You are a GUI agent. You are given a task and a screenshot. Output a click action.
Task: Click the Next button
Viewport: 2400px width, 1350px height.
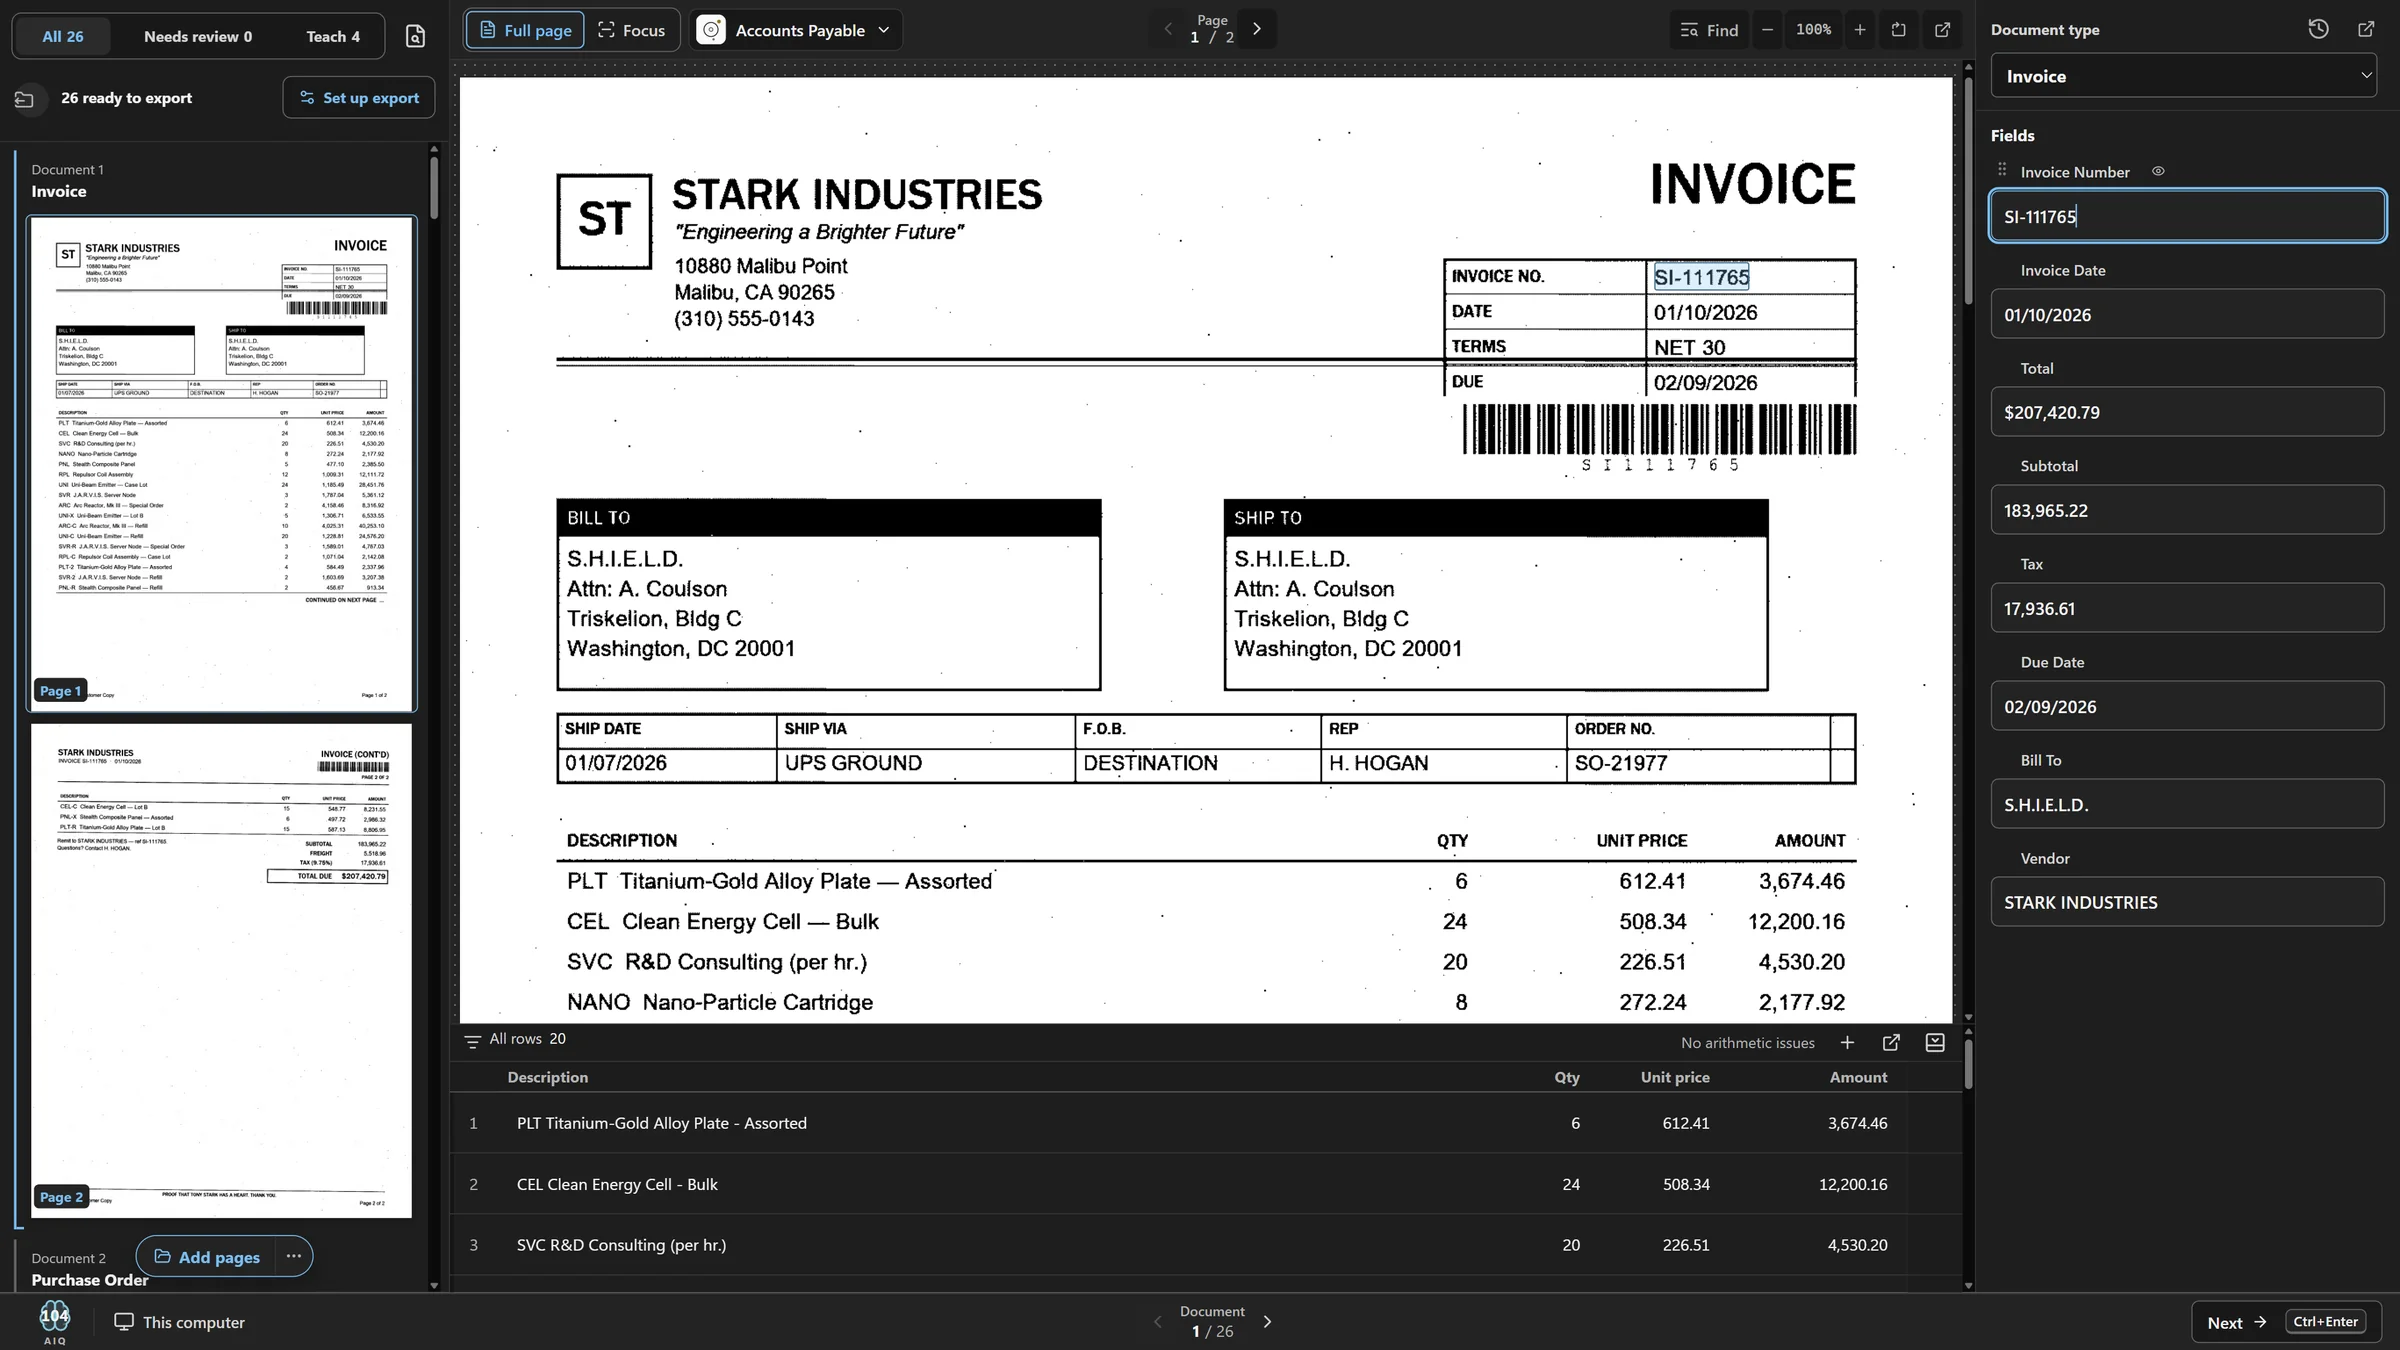pos(2285,1321)
